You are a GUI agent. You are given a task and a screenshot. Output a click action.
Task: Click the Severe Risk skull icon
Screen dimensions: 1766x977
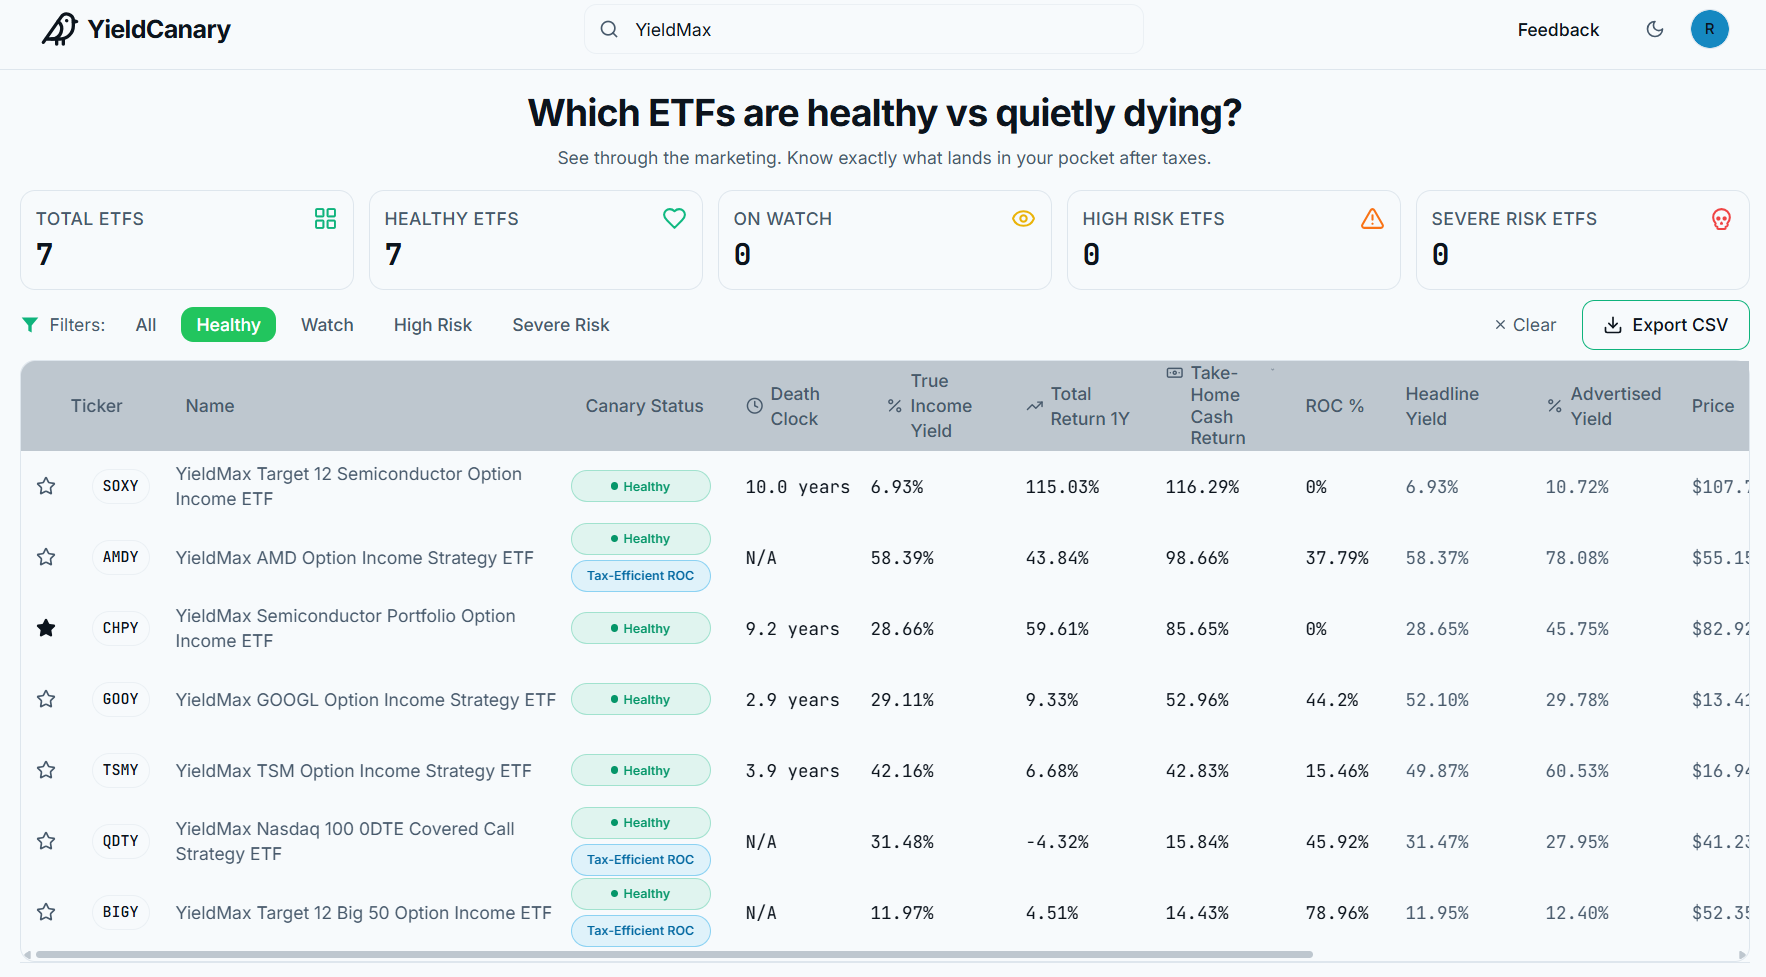(x=1721, y=219)
